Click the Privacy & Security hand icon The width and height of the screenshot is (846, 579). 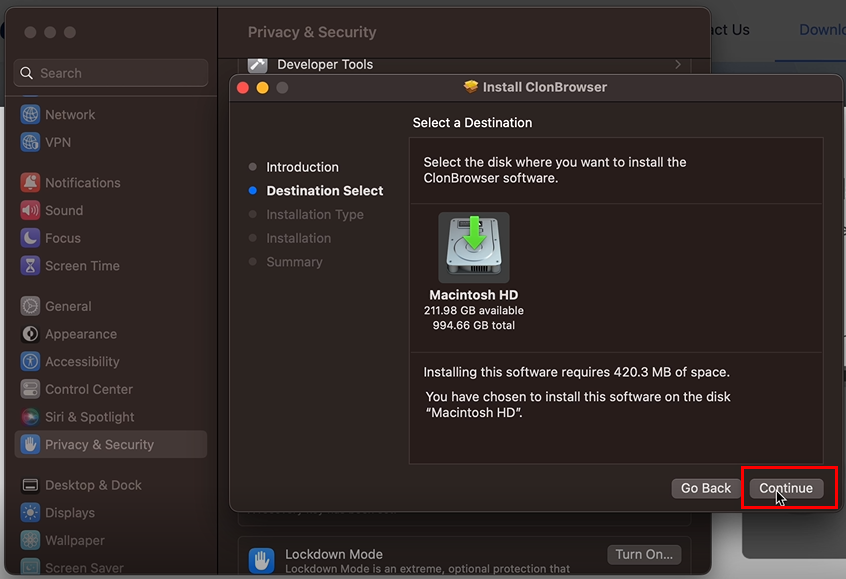coord(30,445)
